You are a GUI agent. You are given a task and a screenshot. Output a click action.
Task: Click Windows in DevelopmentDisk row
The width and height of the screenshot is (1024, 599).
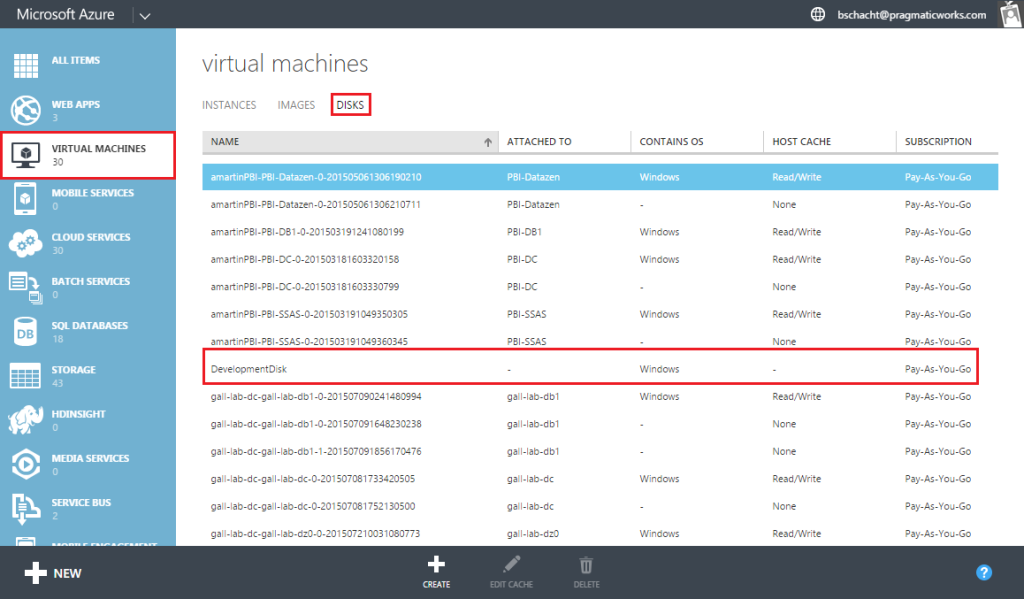(x=659, y=369)
